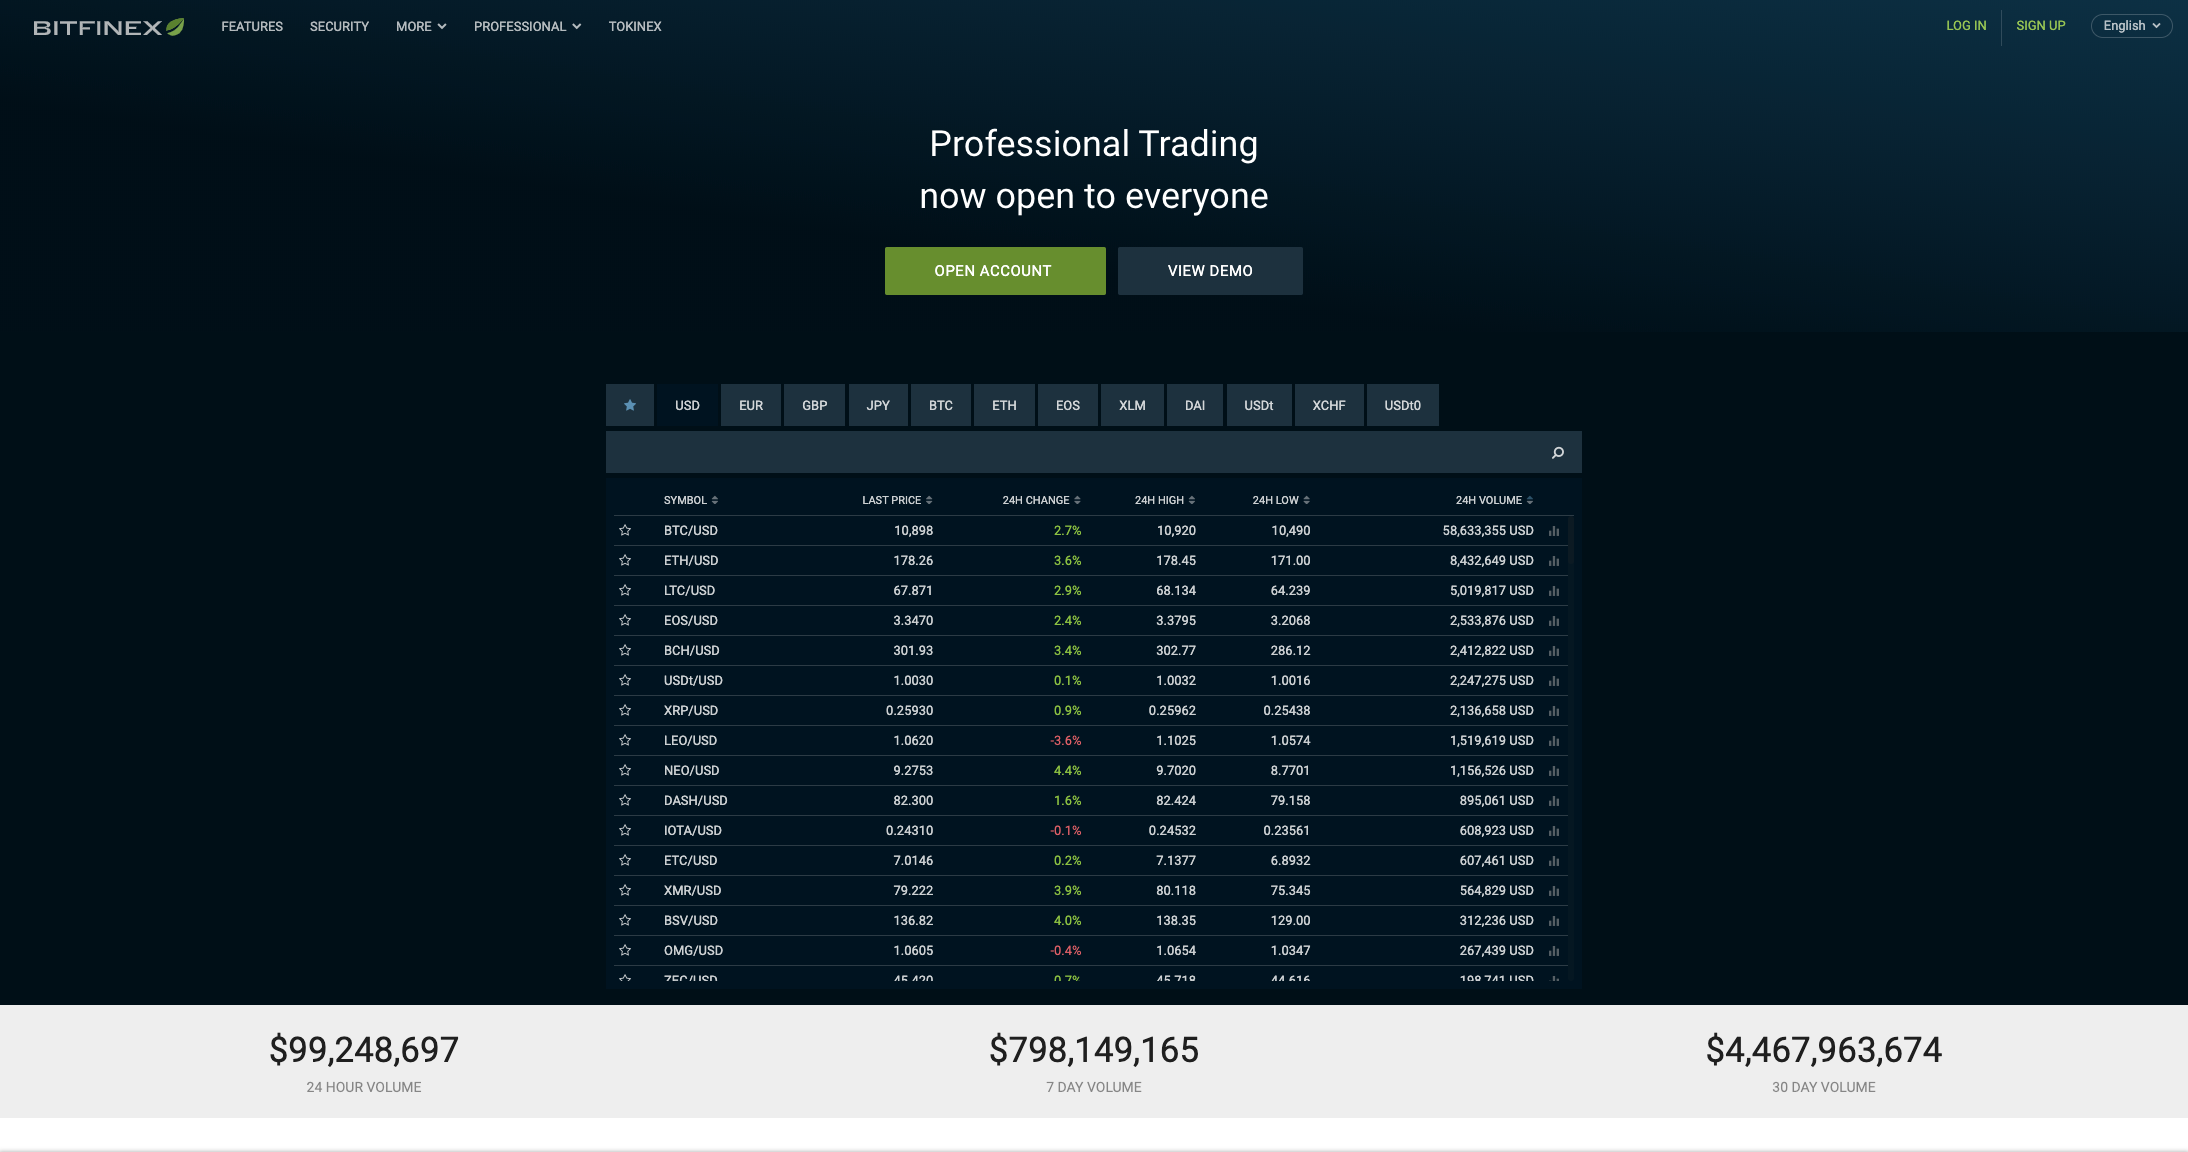Screen dimensions: 2188x1152
Task: Favorite the EOS/USD pair star
Action: pyautogui.click(x=625, y=620)
